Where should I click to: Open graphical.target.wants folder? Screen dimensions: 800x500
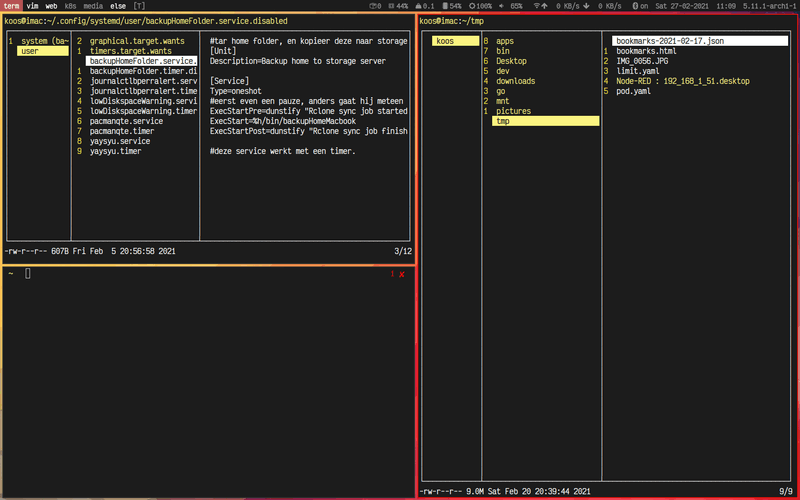pyautogui.click(x=137, y=41)
